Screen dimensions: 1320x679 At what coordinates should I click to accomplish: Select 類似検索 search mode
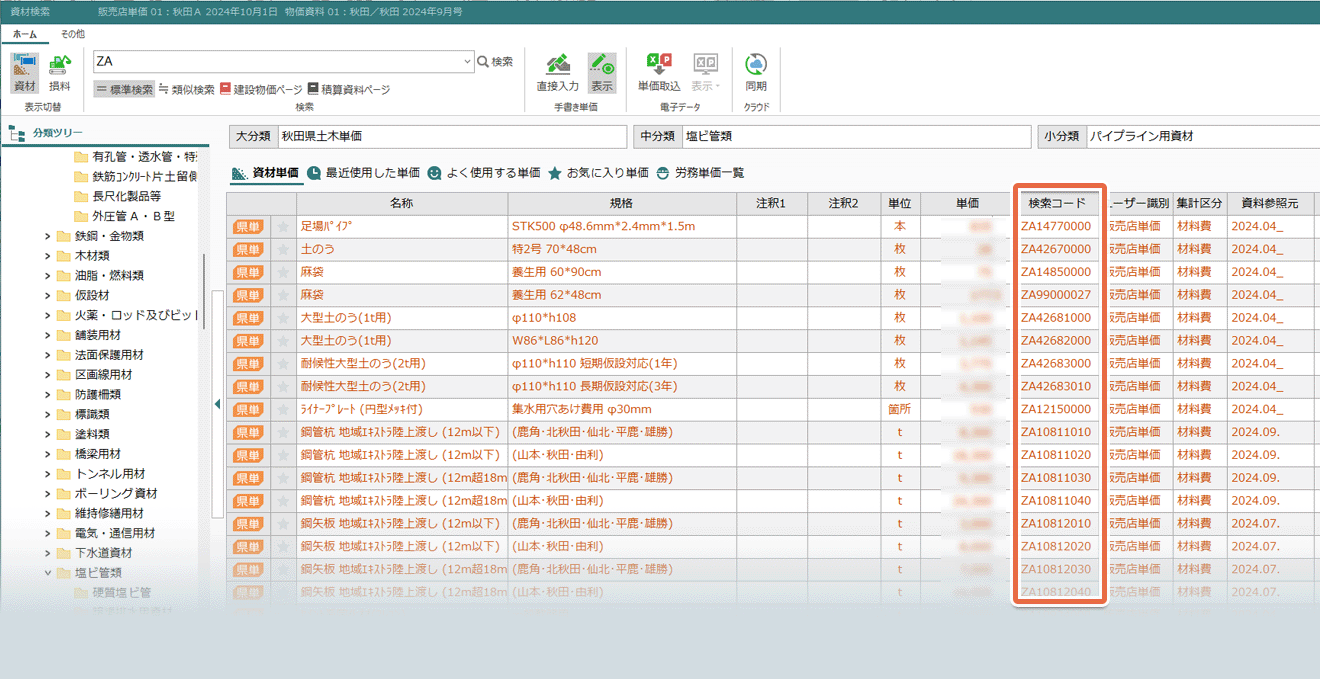tap(186, 89)
